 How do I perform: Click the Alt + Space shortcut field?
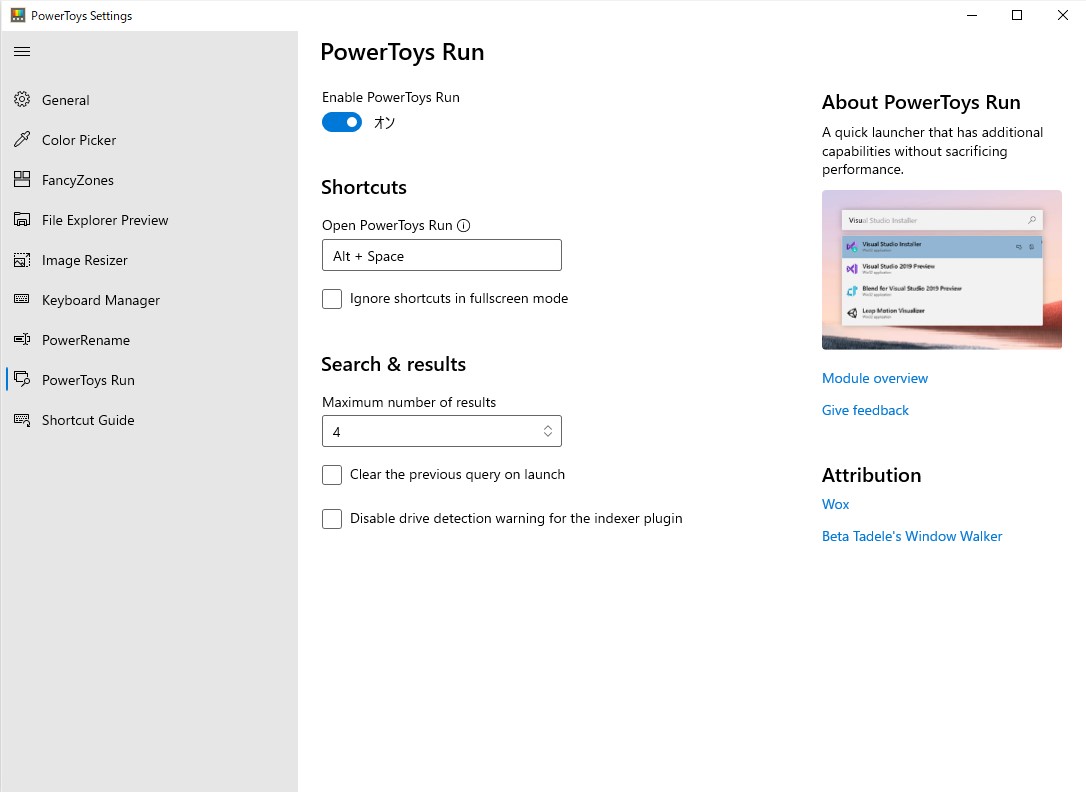pos(441,255)
